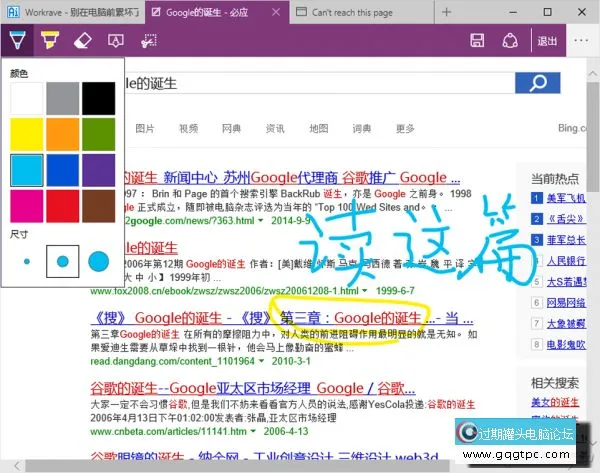Image resolution: width=600 pixels, height=473 pixels.
Task: Pick the purple color swatch
Action: point(98,170)
